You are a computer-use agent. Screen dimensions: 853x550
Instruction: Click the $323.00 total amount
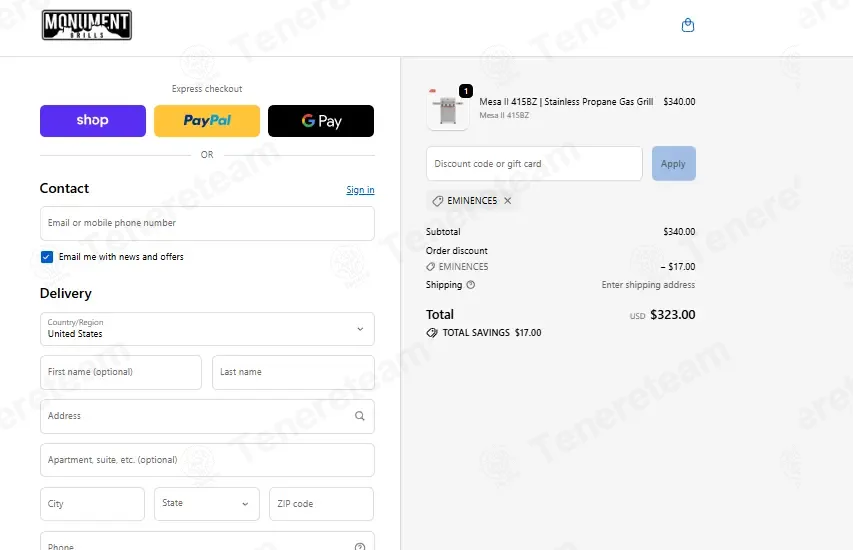click(672, 314)
